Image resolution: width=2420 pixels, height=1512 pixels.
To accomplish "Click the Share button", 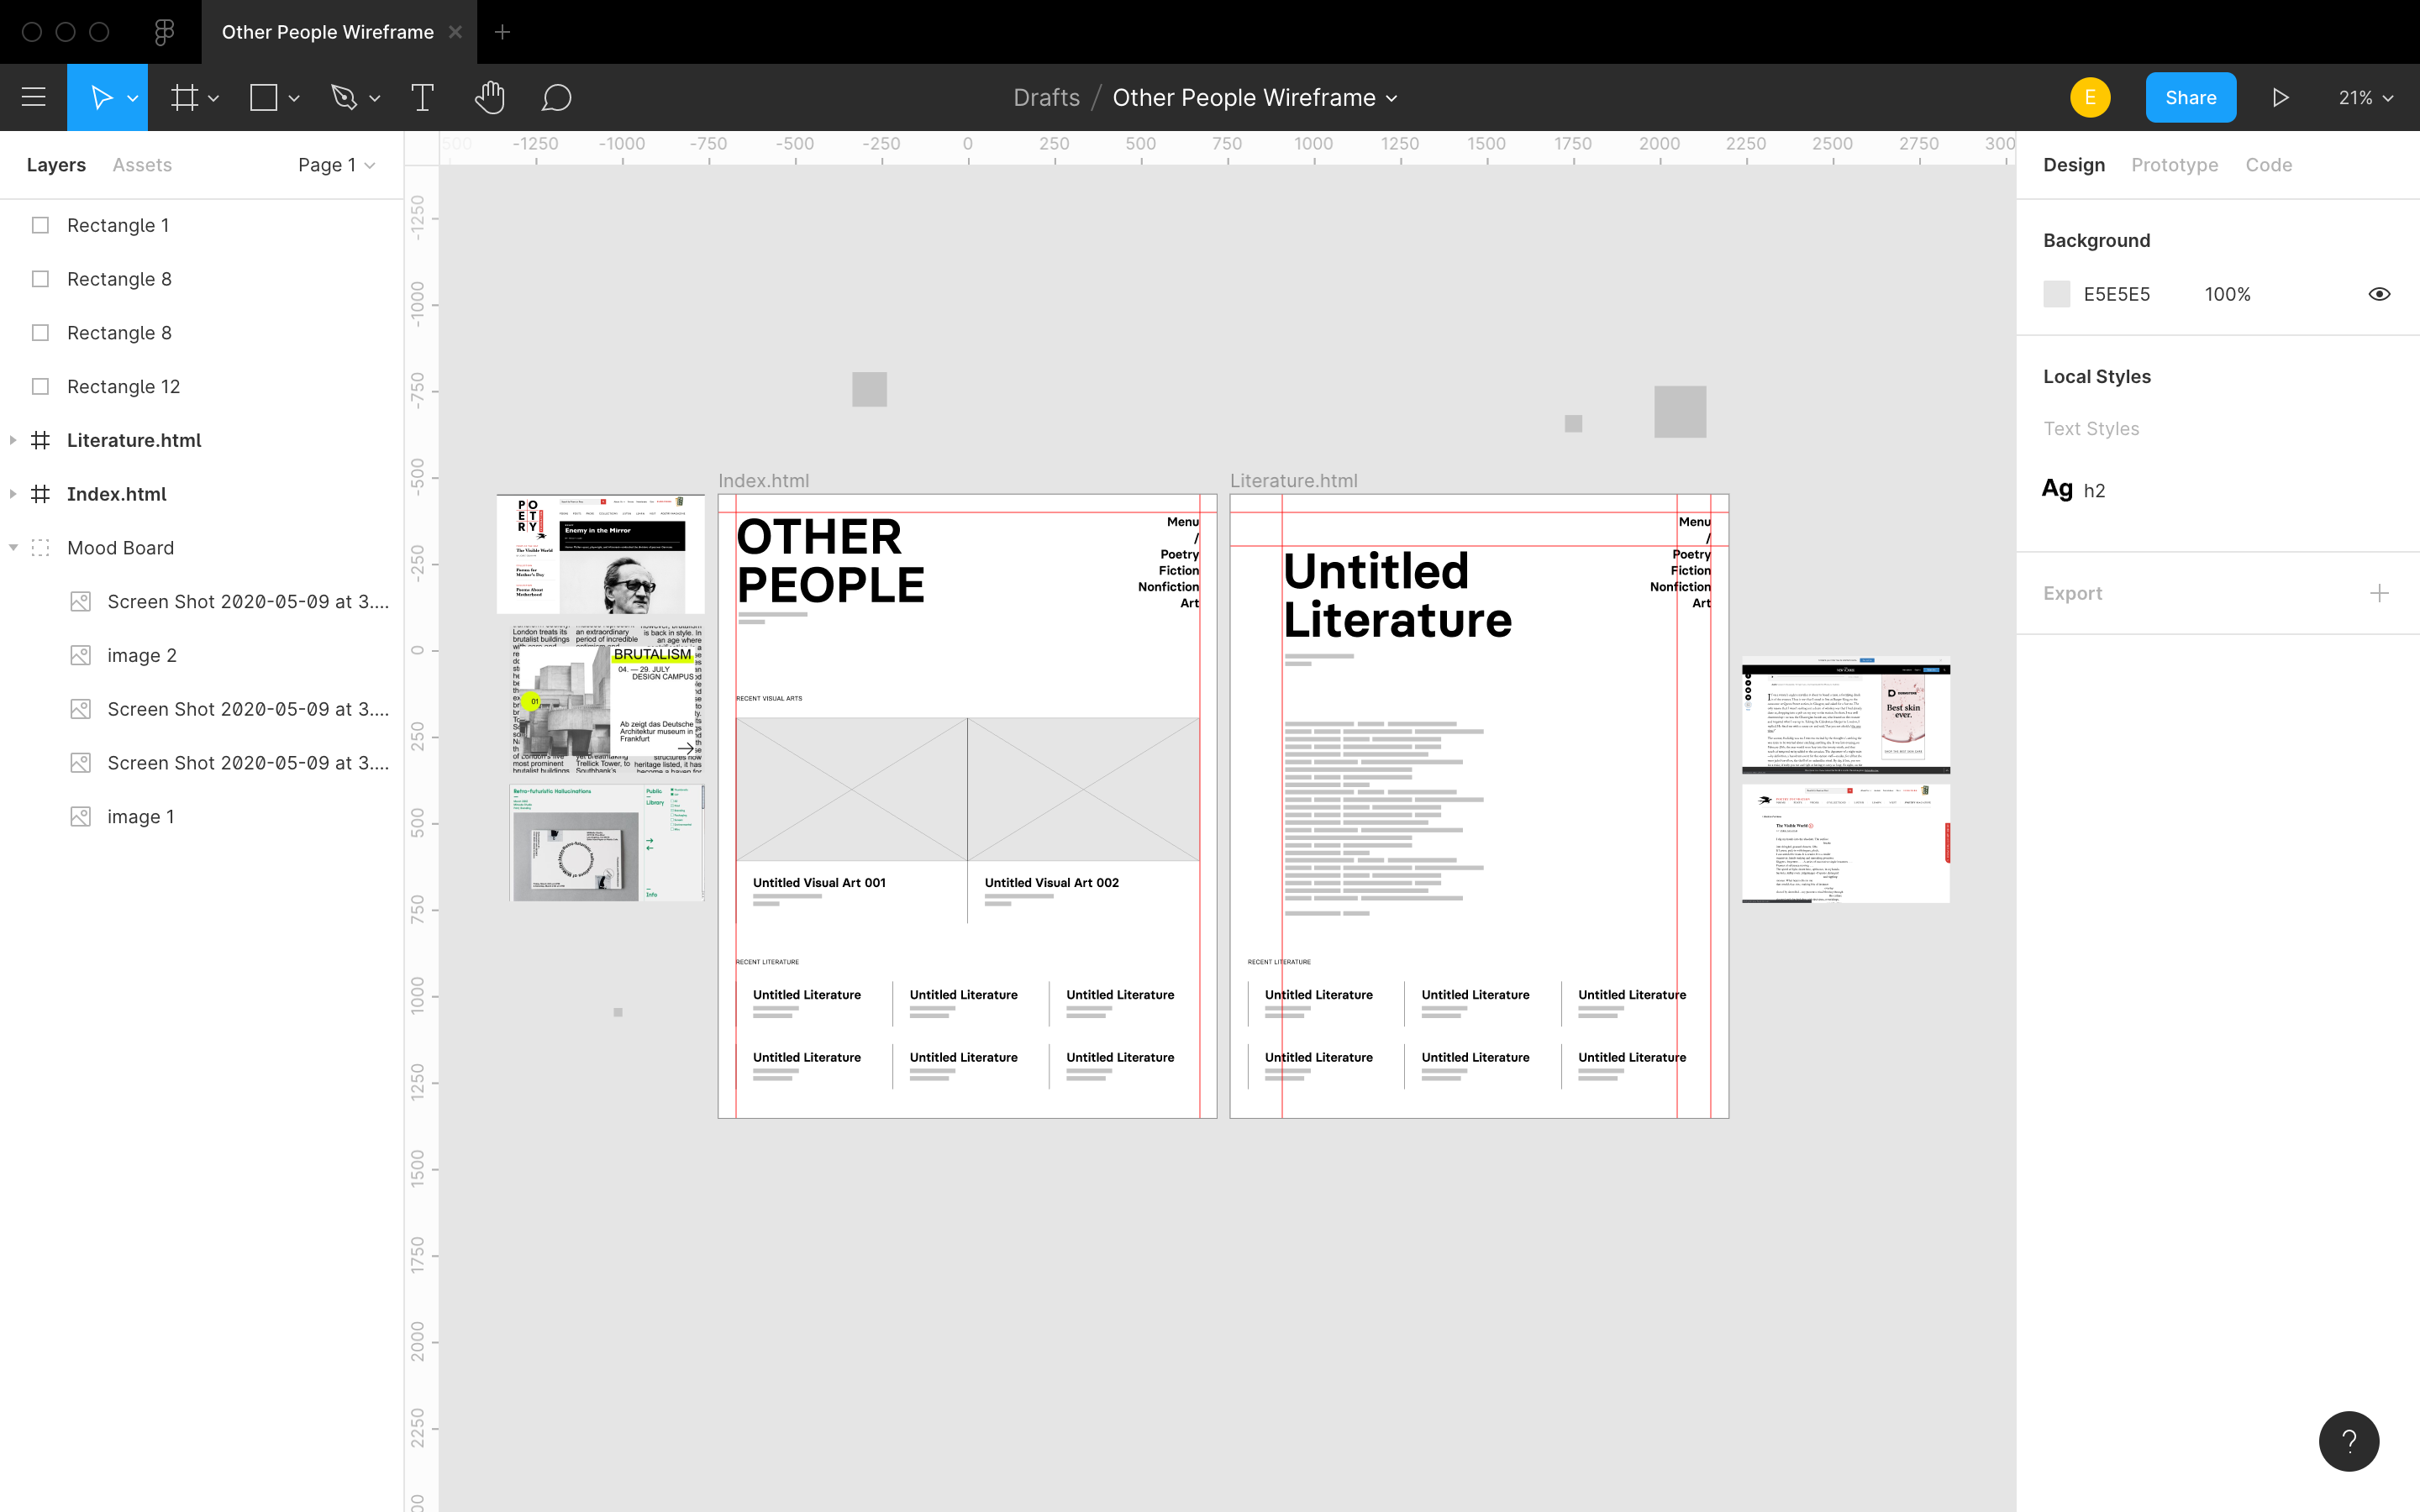I will pos(2190,97).
